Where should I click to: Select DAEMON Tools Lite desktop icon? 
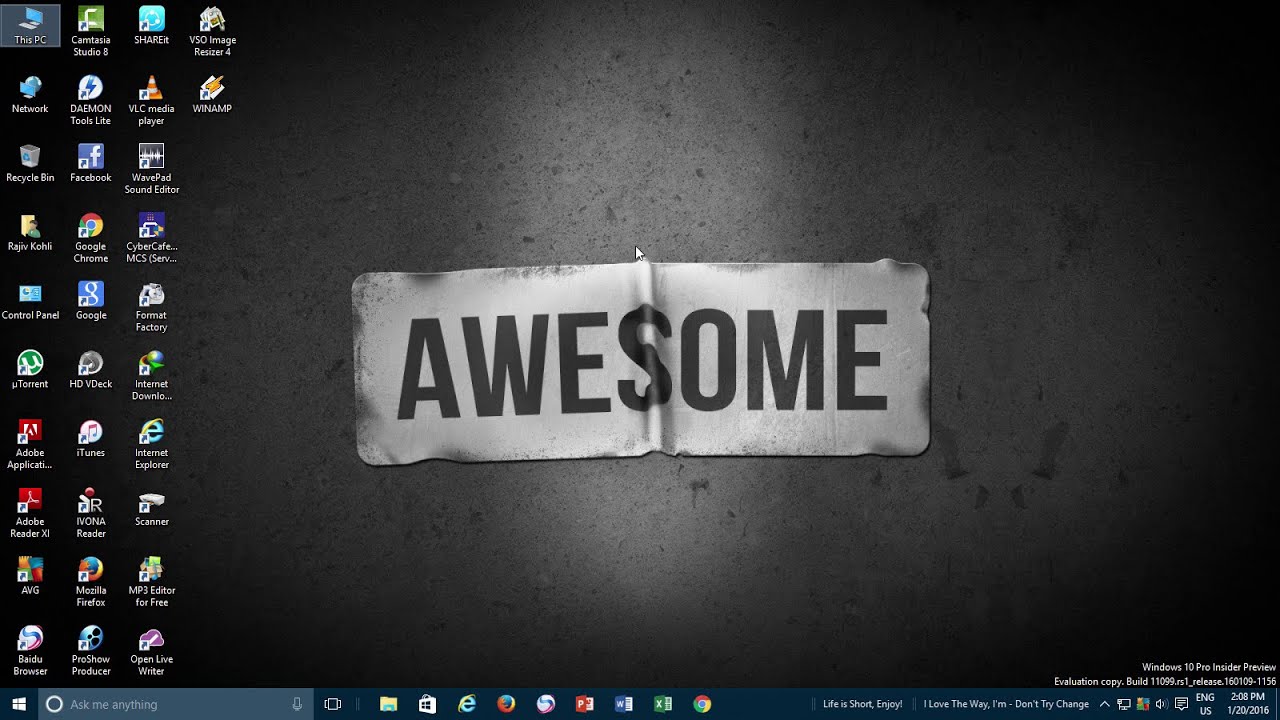click(90, 100)
